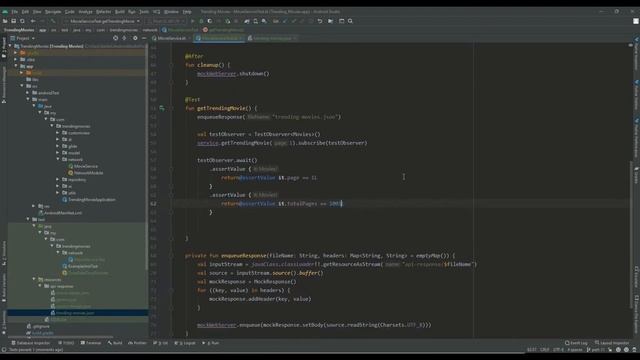Open the Git tool window at bottom
The height and width of the screenshot is (360, 640).
coord(161,343)
